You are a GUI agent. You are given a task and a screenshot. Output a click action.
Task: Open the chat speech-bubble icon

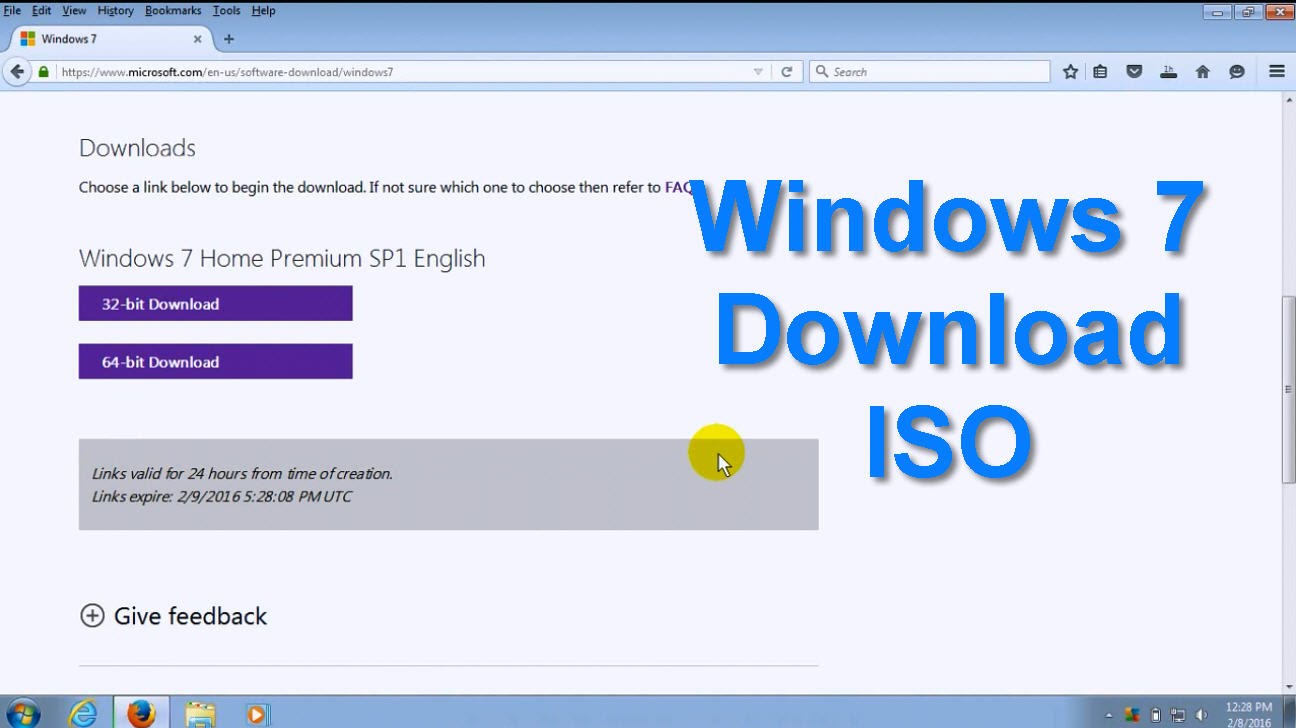1237,72
